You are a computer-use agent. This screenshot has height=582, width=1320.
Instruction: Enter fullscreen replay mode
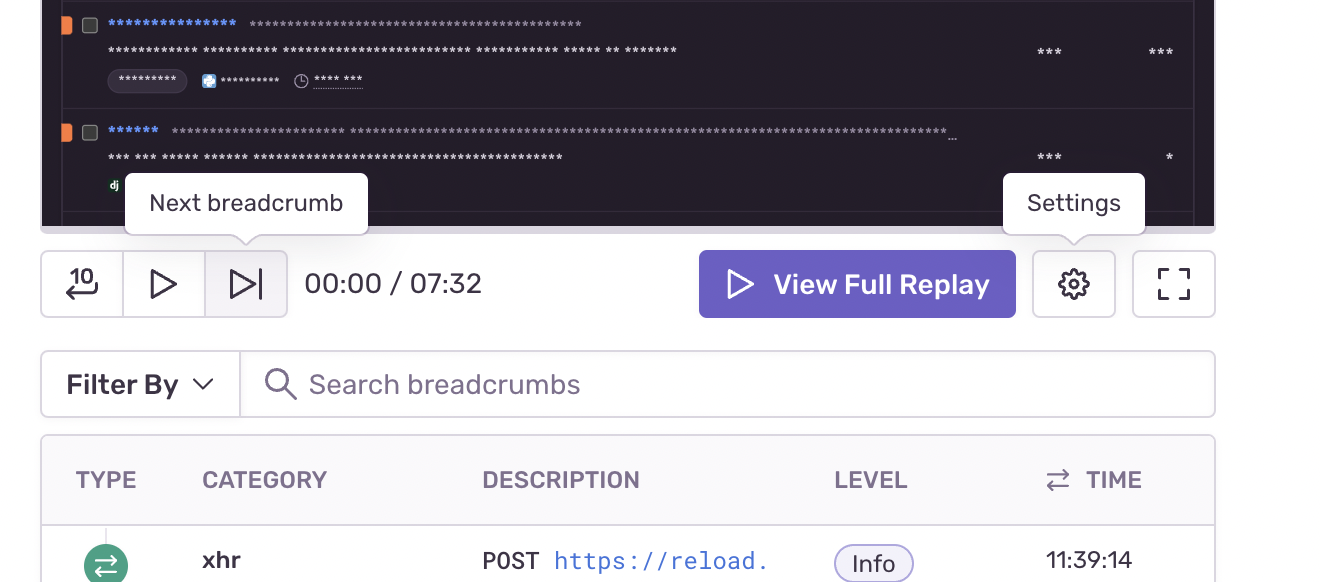point(1173,284)
